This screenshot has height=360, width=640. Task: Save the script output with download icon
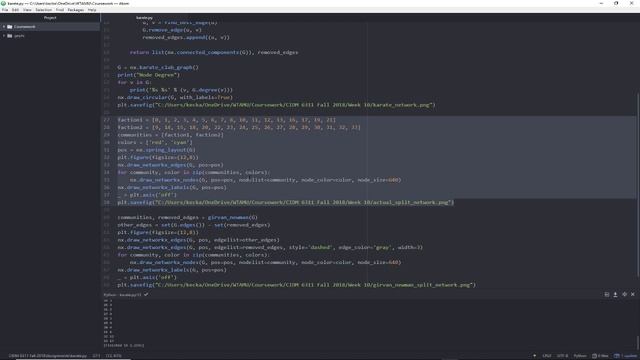616,294
